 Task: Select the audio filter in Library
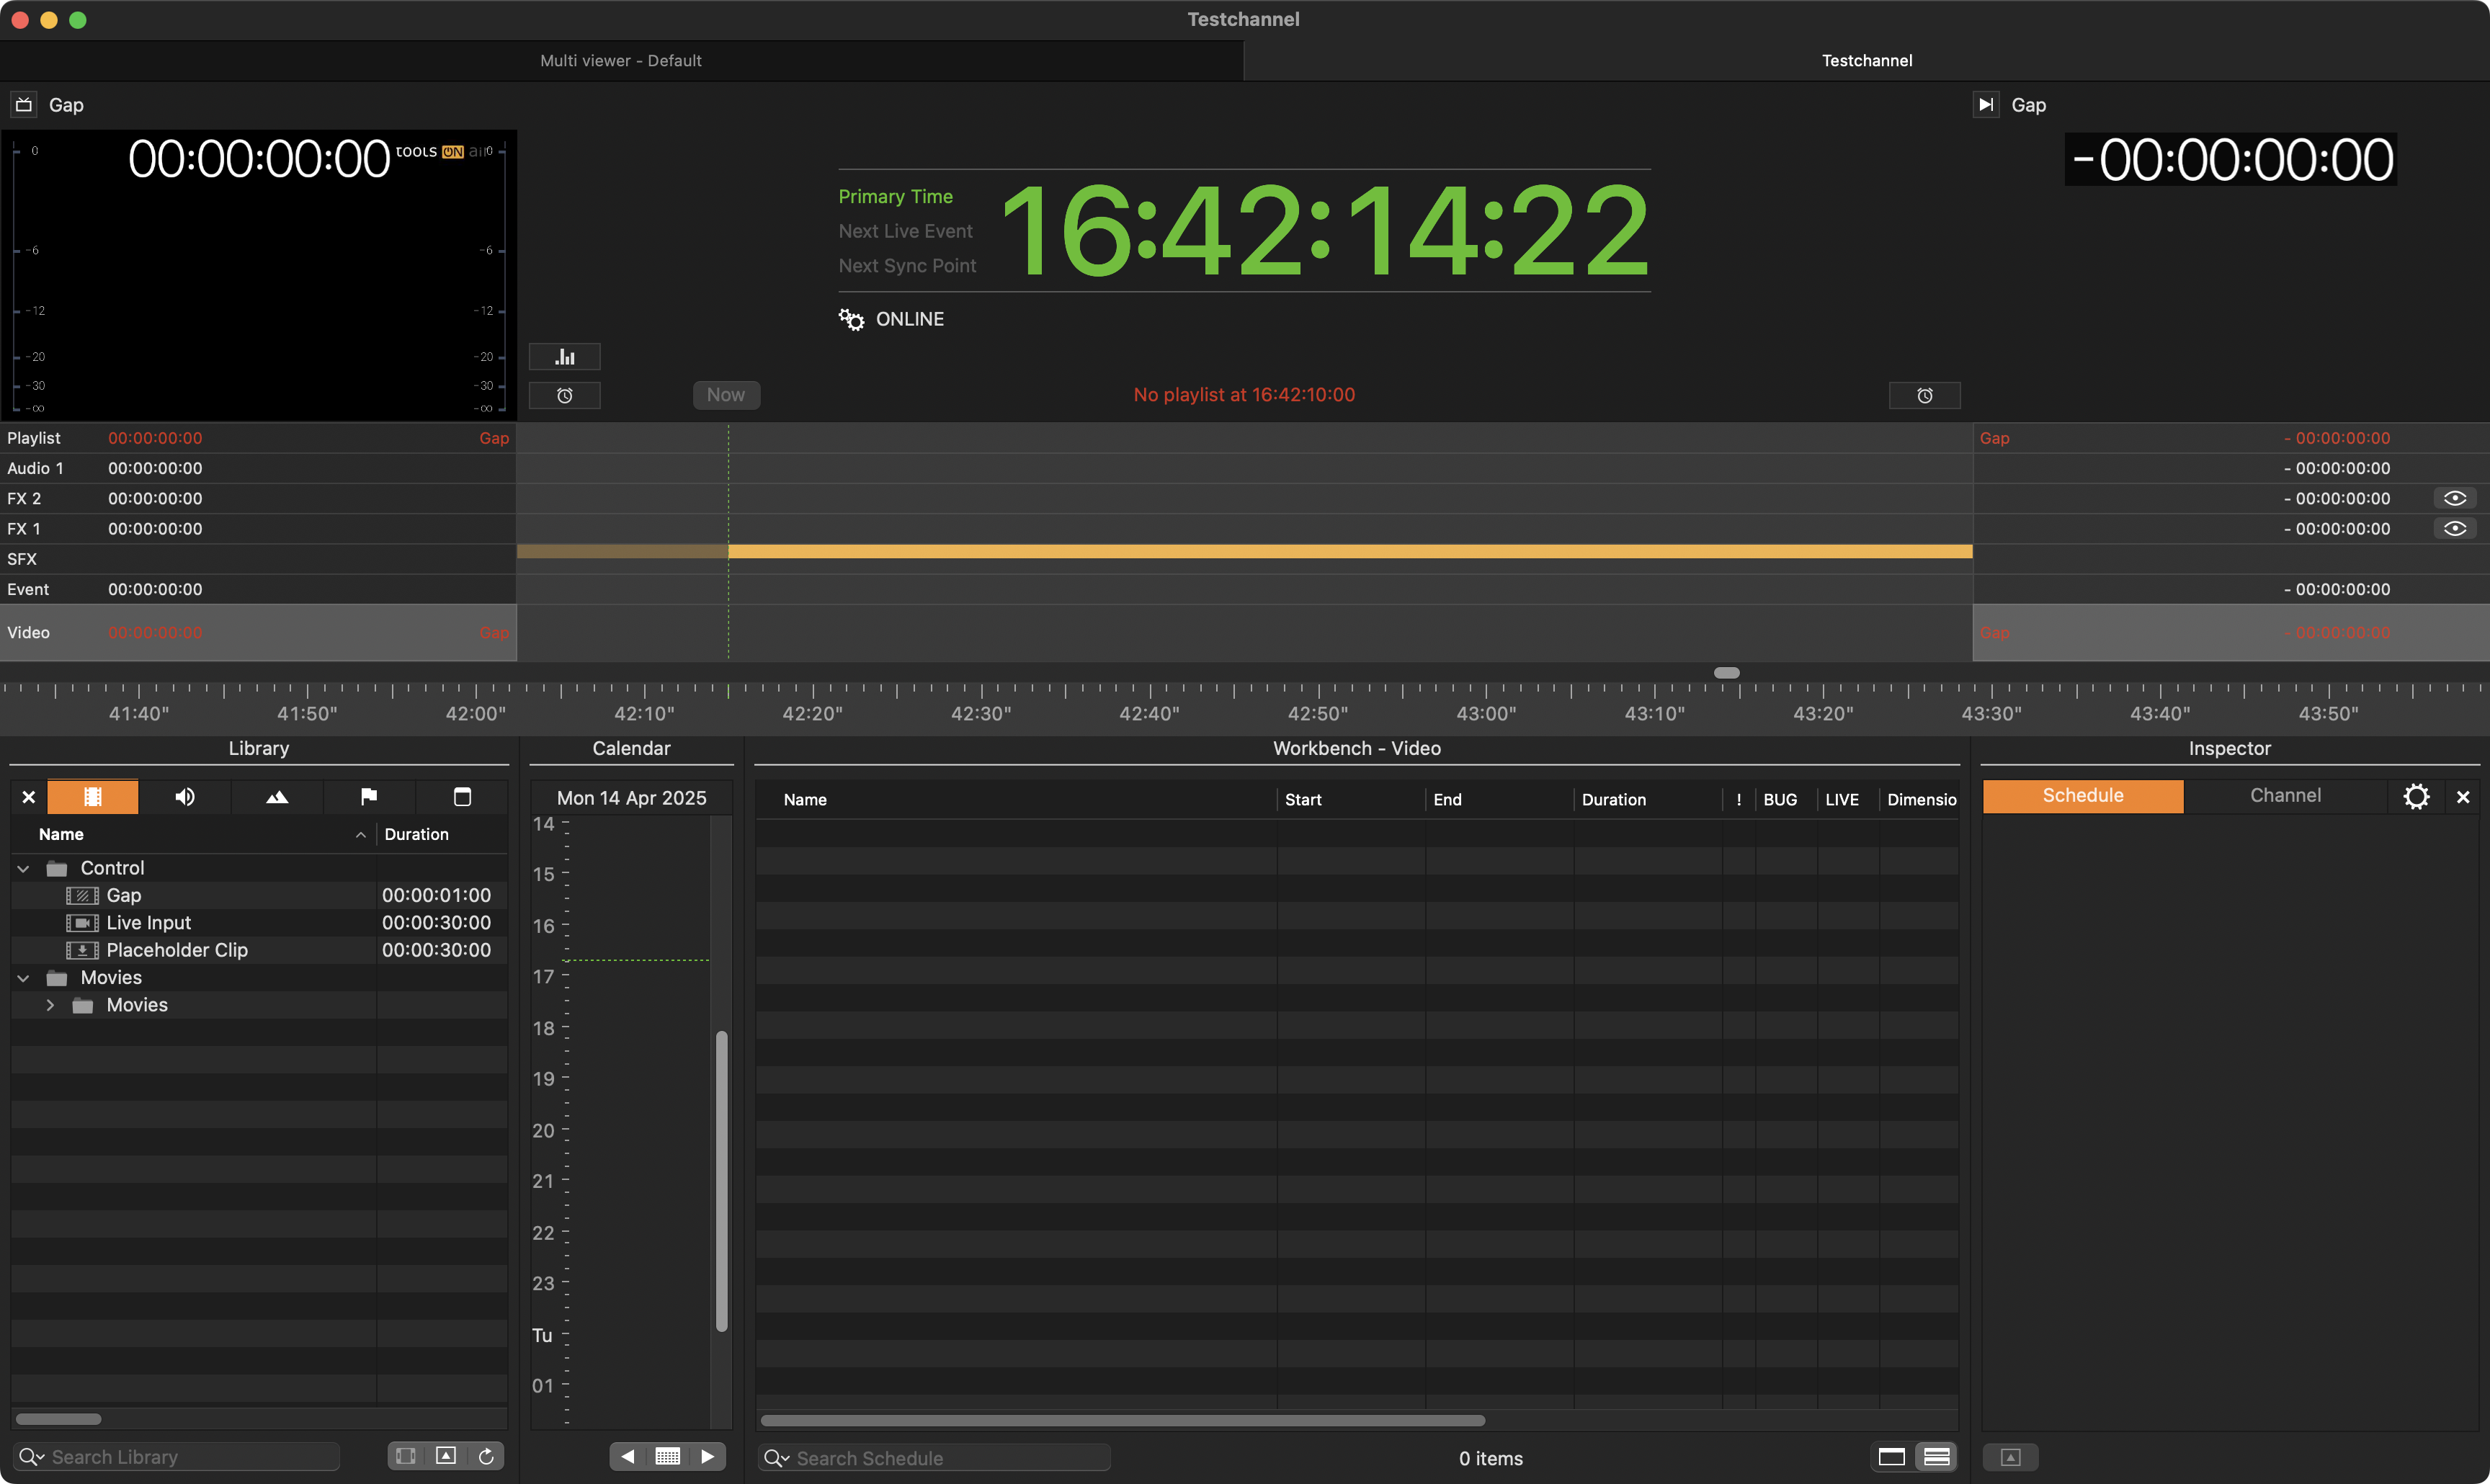(x=185, y=797)
